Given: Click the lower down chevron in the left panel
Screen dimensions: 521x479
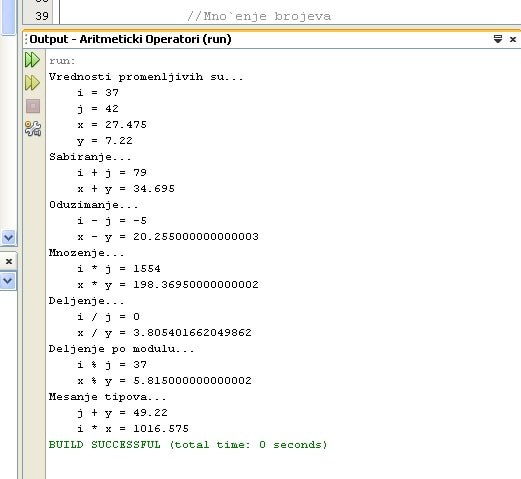Looking at the screenshot, I should pyautogui.click(x=8, y=281).
